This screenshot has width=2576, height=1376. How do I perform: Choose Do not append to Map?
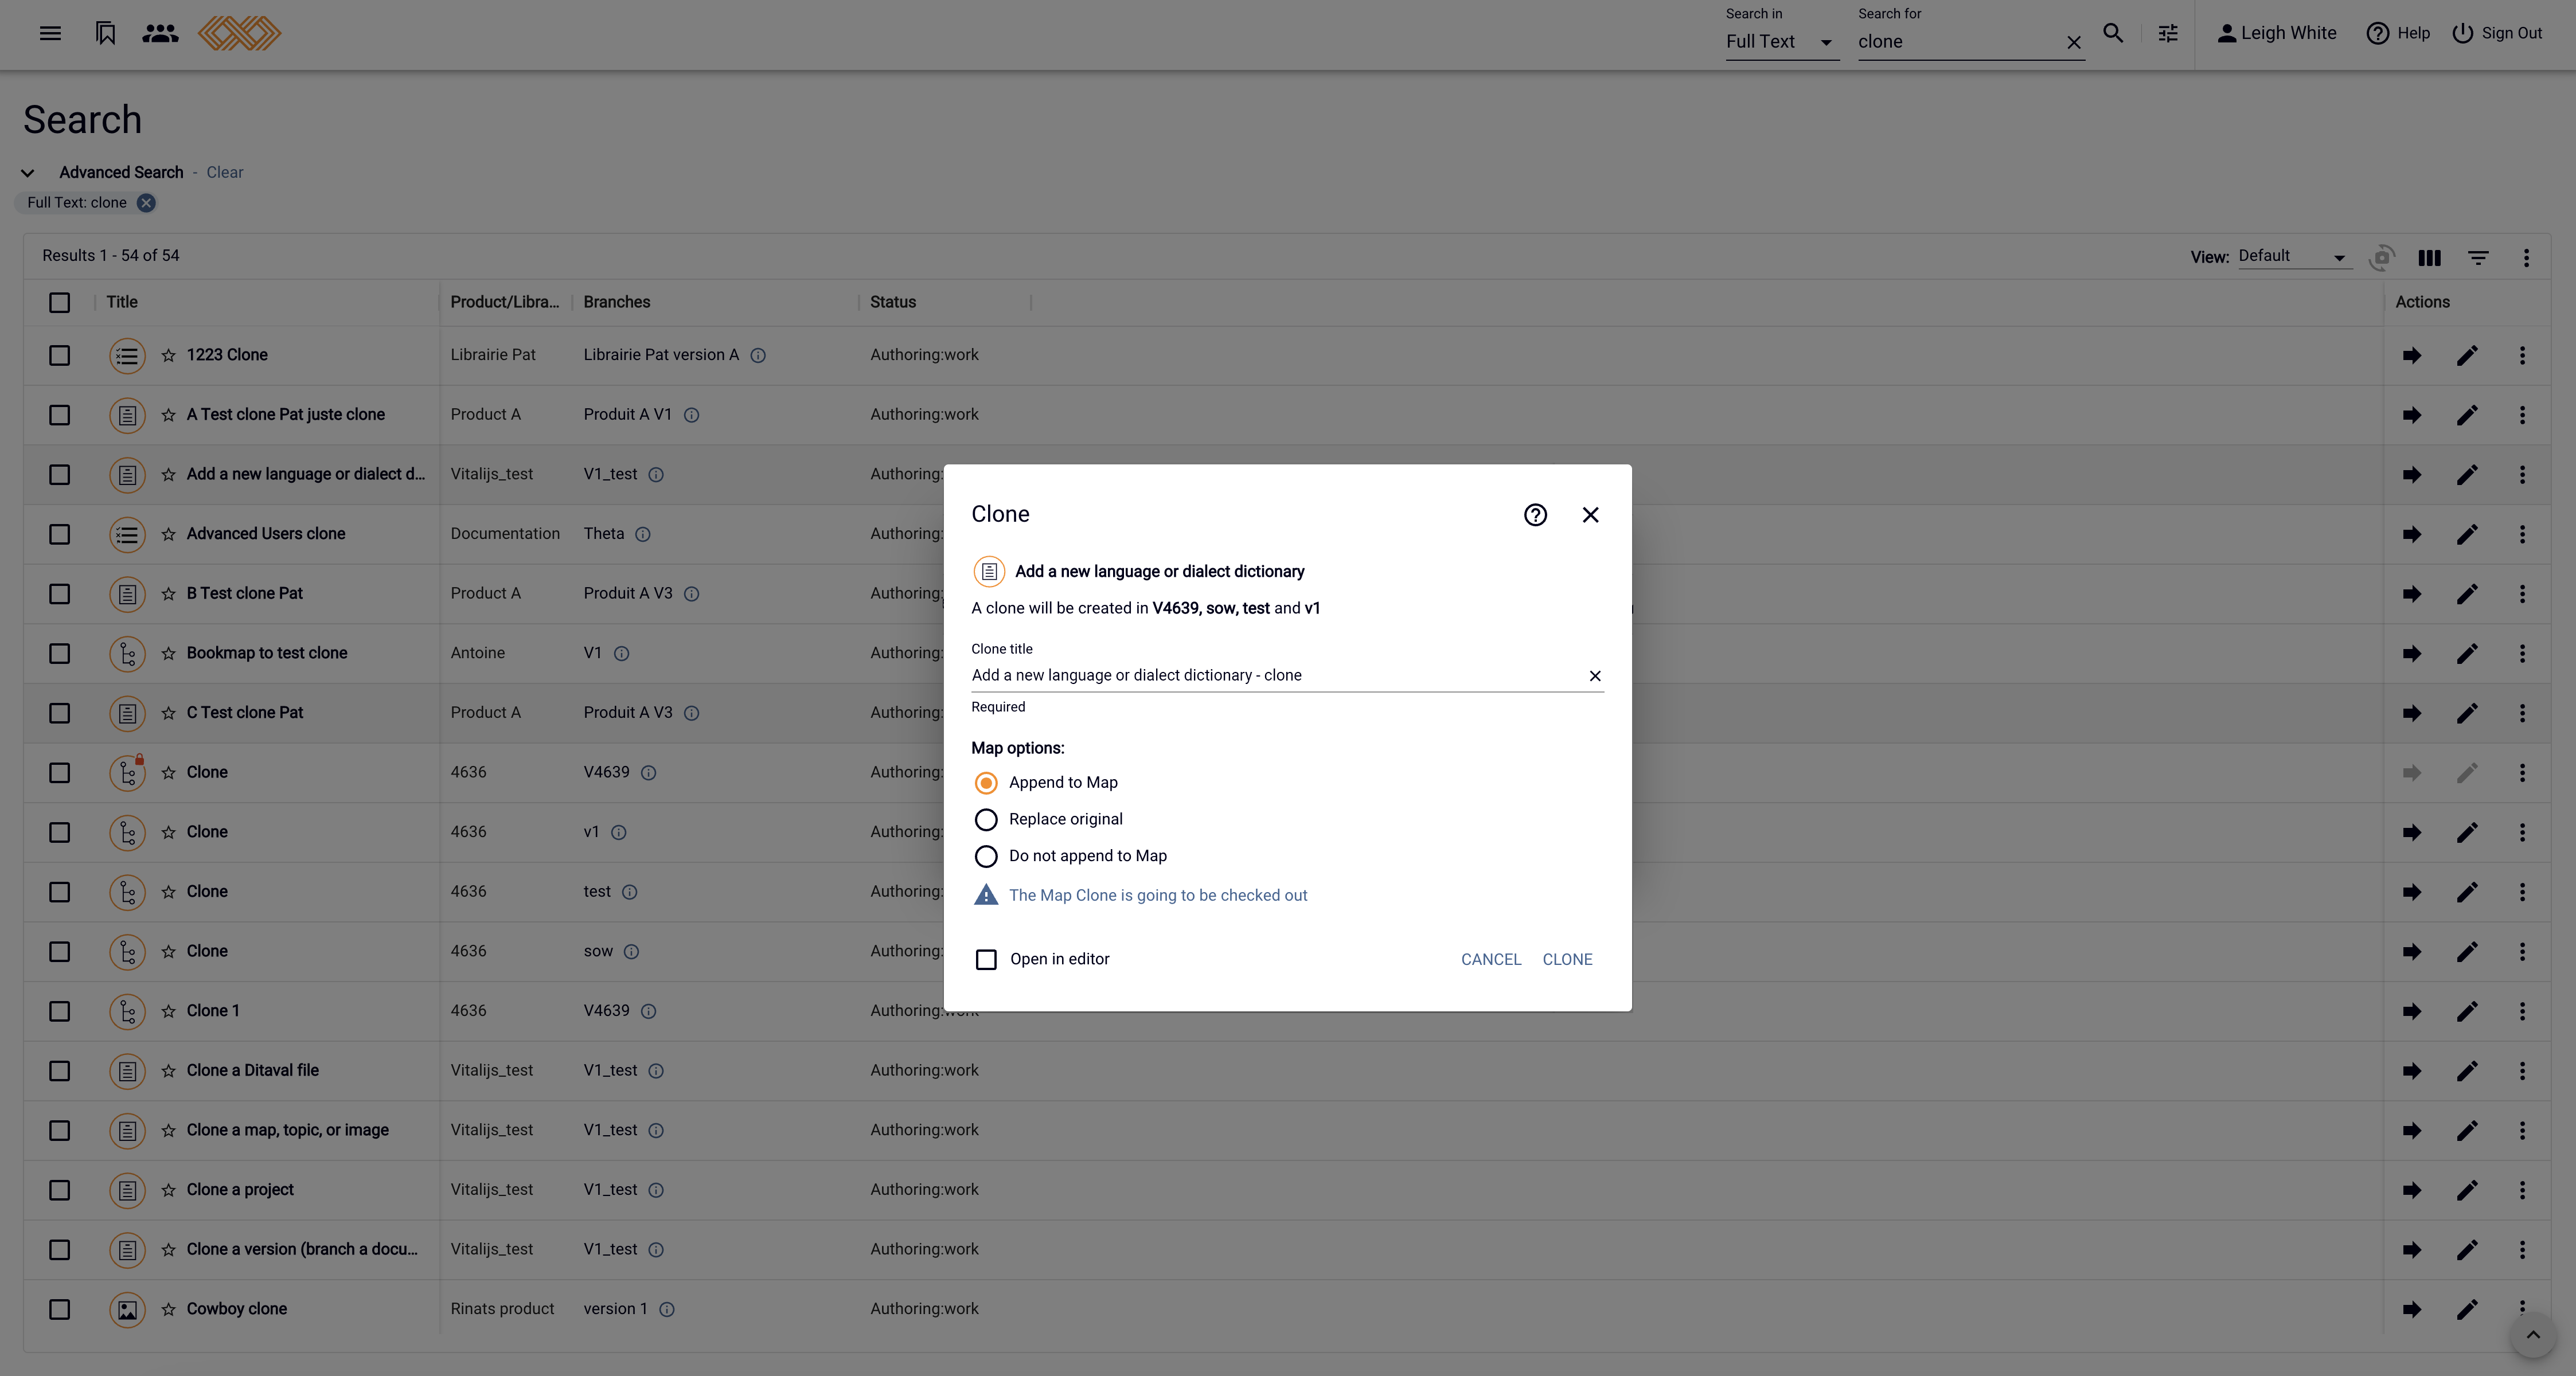[986, 856]
